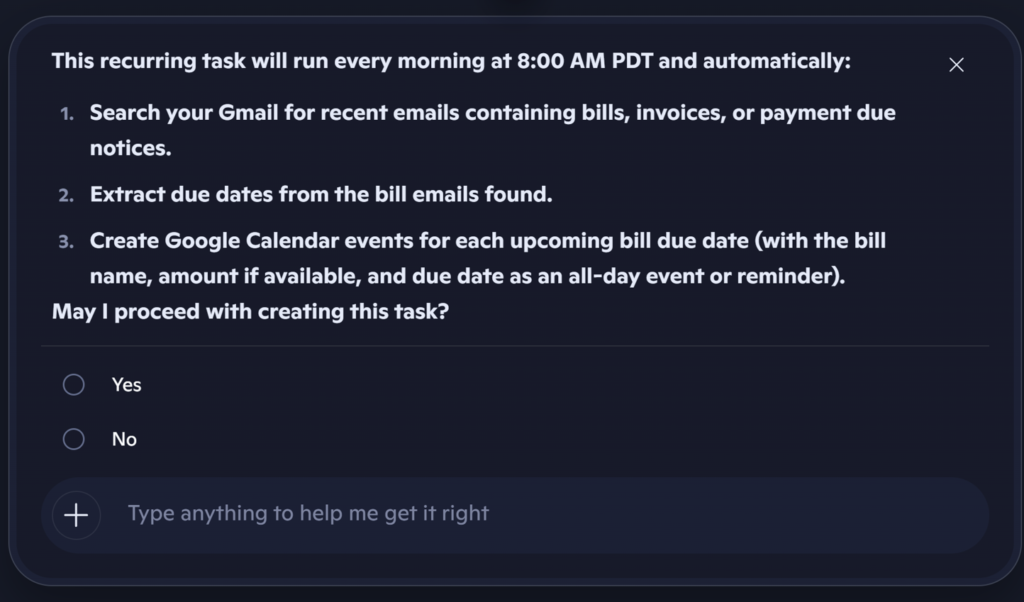Image resolution: width=1024 pixels, height=602 pixels.
Task: Click the "name, amount if available" line
Action: pos(467,276)
